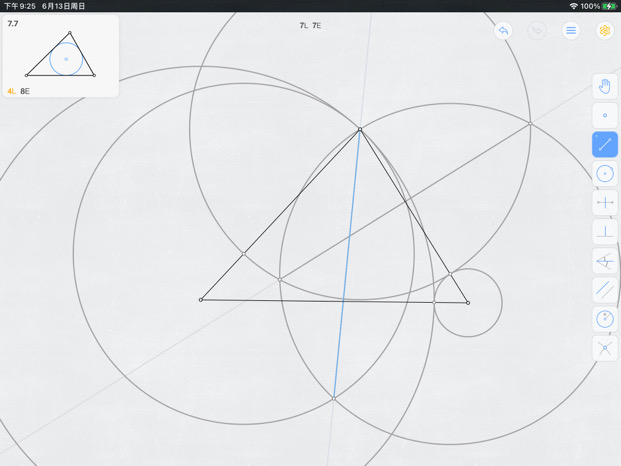Tap the greyed-out redo arrow

click(x=537, y=30)
